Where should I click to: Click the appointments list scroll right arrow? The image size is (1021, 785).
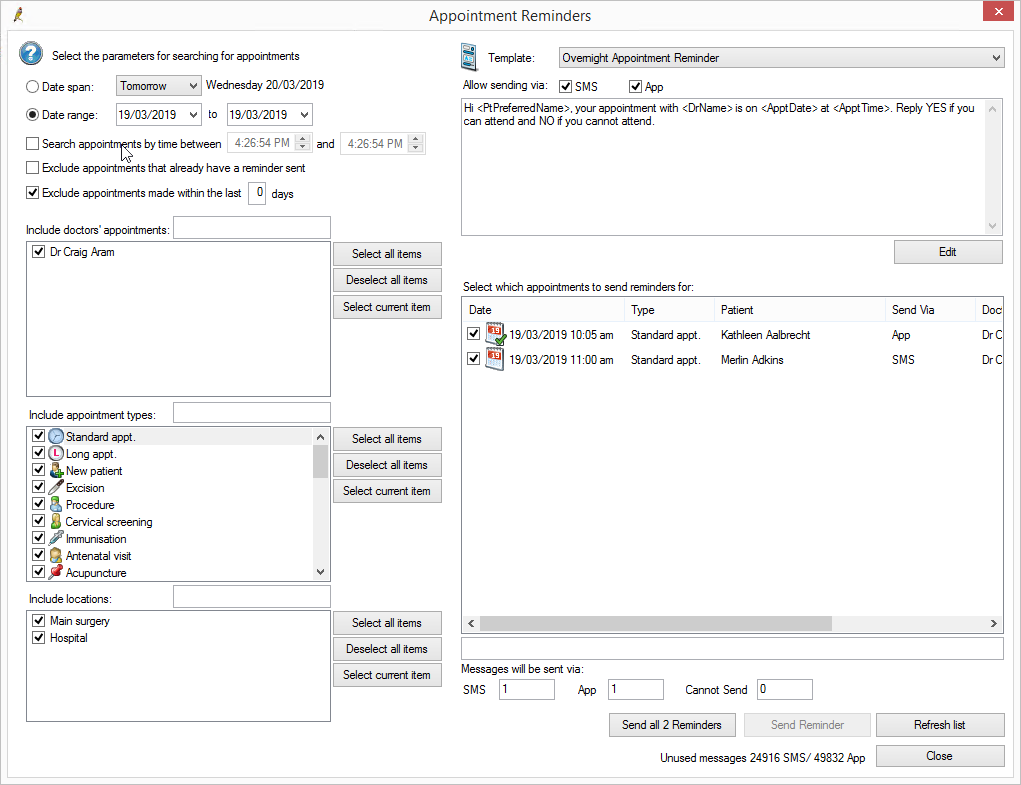[994, 624]
